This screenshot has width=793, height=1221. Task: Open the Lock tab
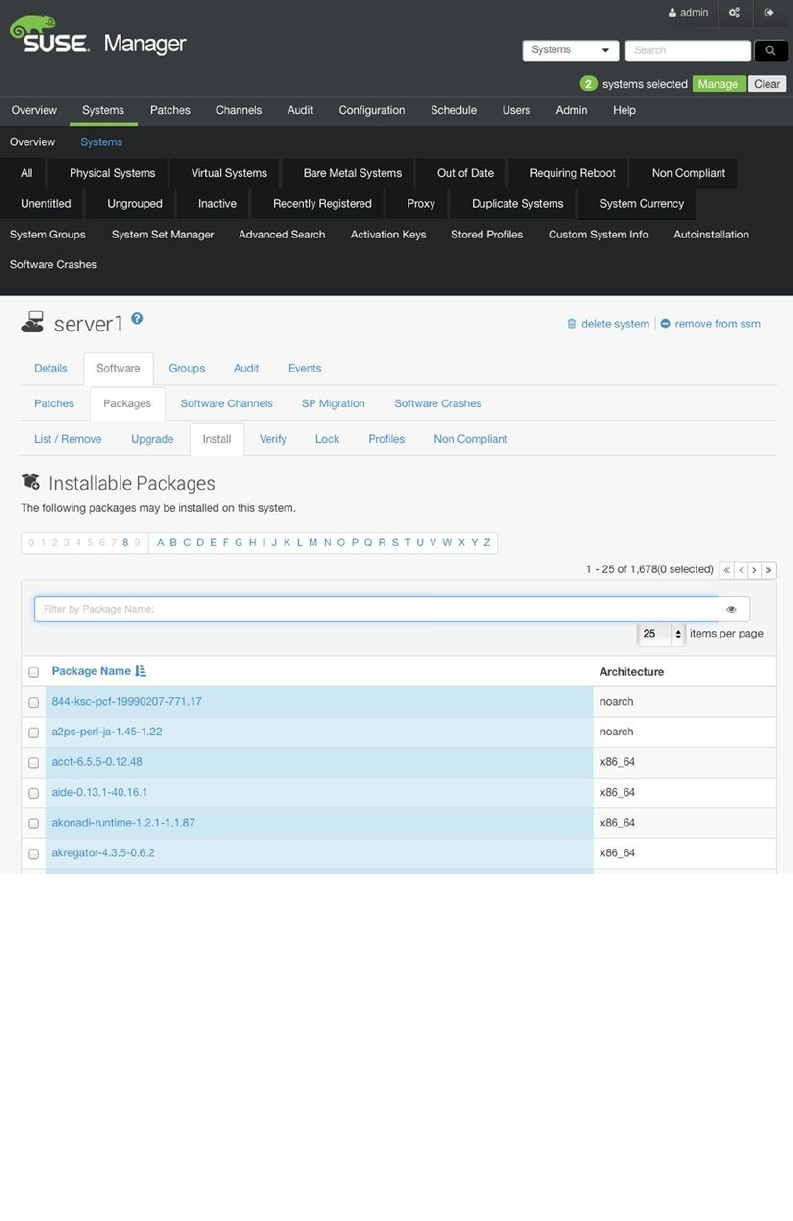[x=327, y=439]
